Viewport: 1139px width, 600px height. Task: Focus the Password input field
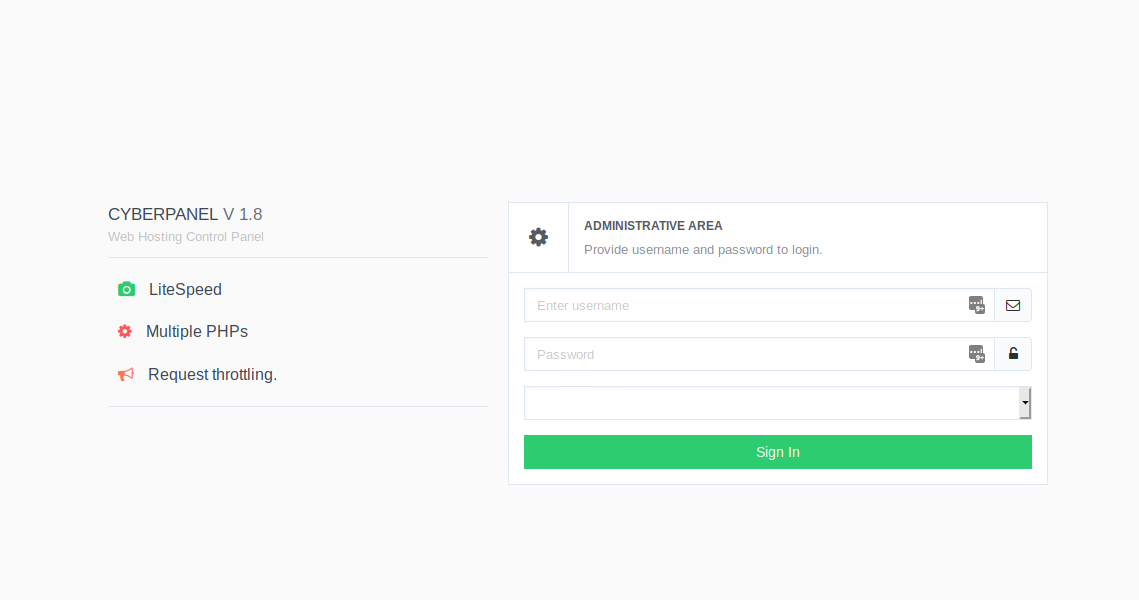pyautogui.click(x=740, y=353)
